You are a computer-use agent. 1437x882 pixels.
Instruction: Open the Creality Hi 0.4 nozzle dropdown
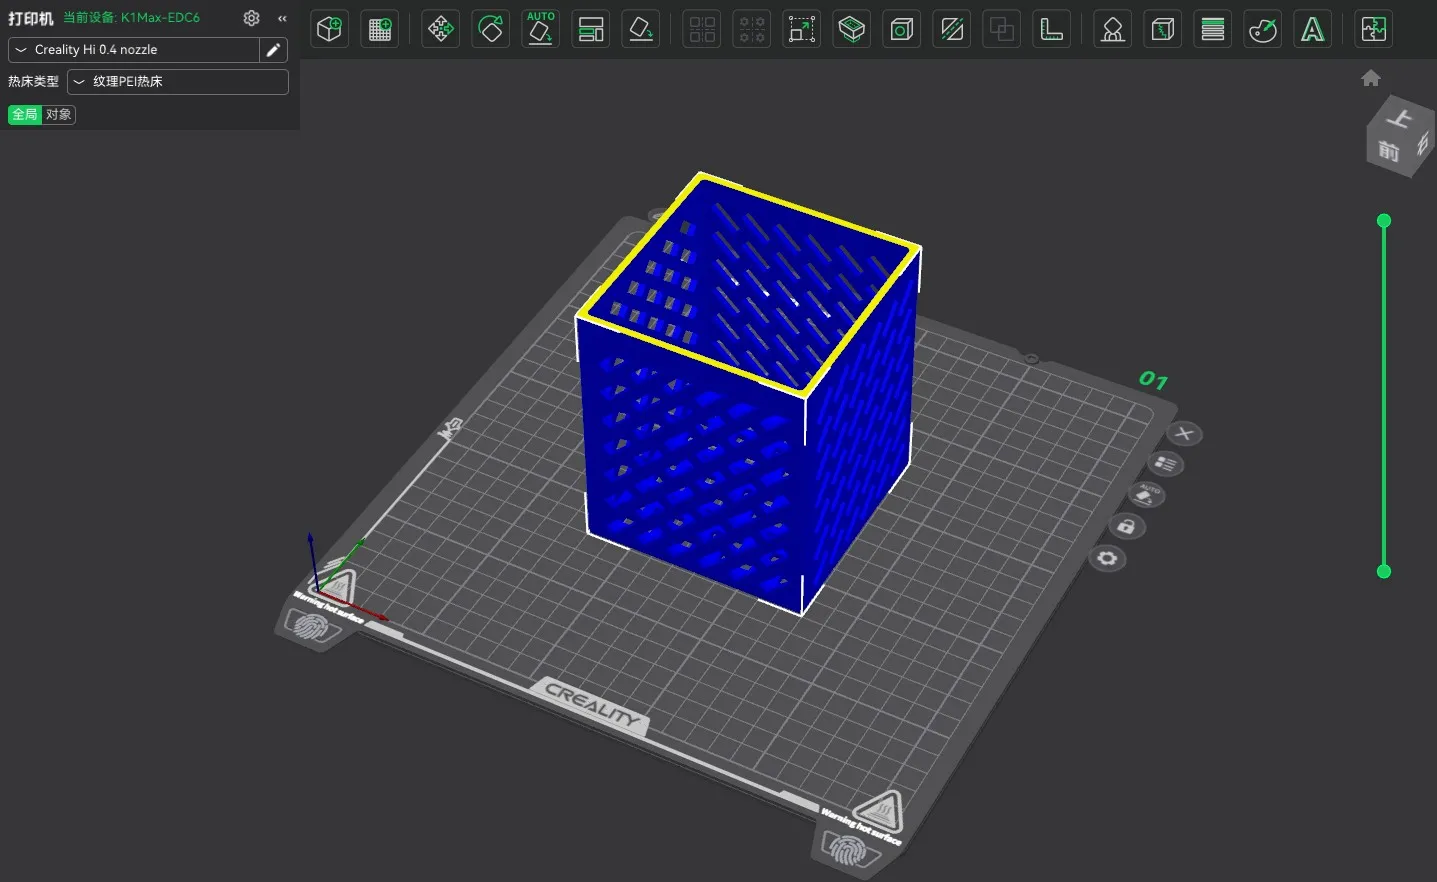coord(134,50)
